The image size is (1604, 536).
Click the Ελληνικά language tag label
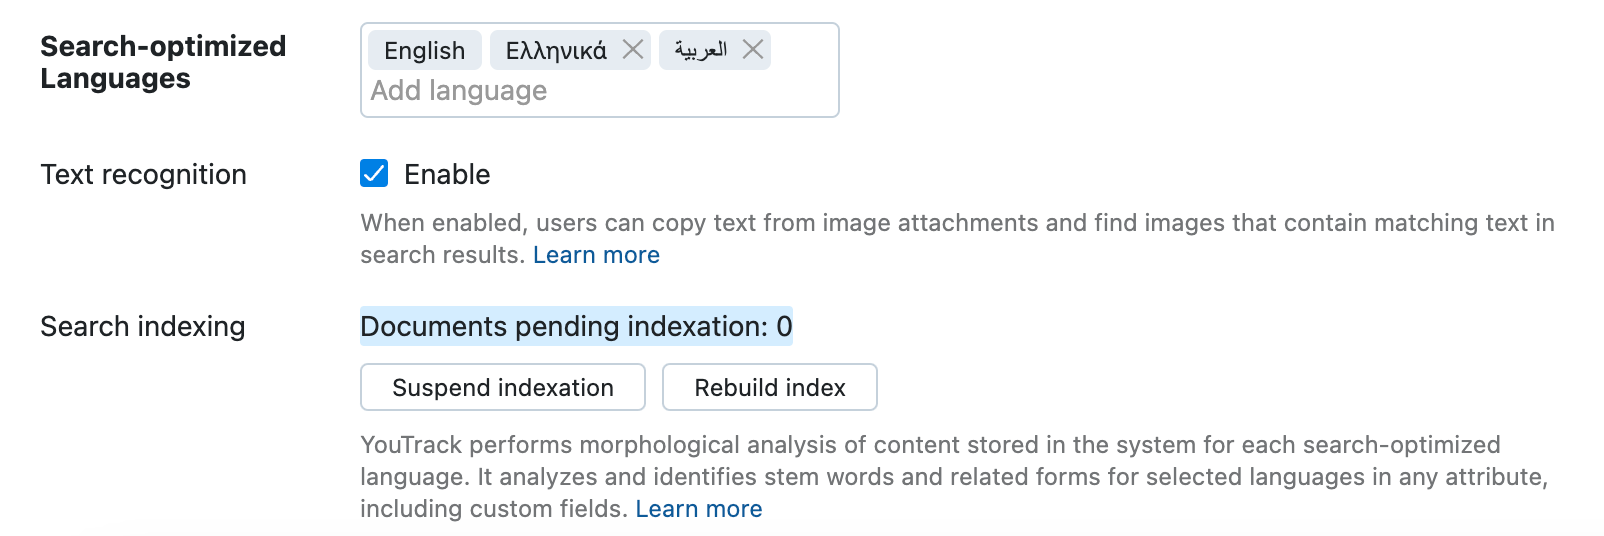(556, 51)
